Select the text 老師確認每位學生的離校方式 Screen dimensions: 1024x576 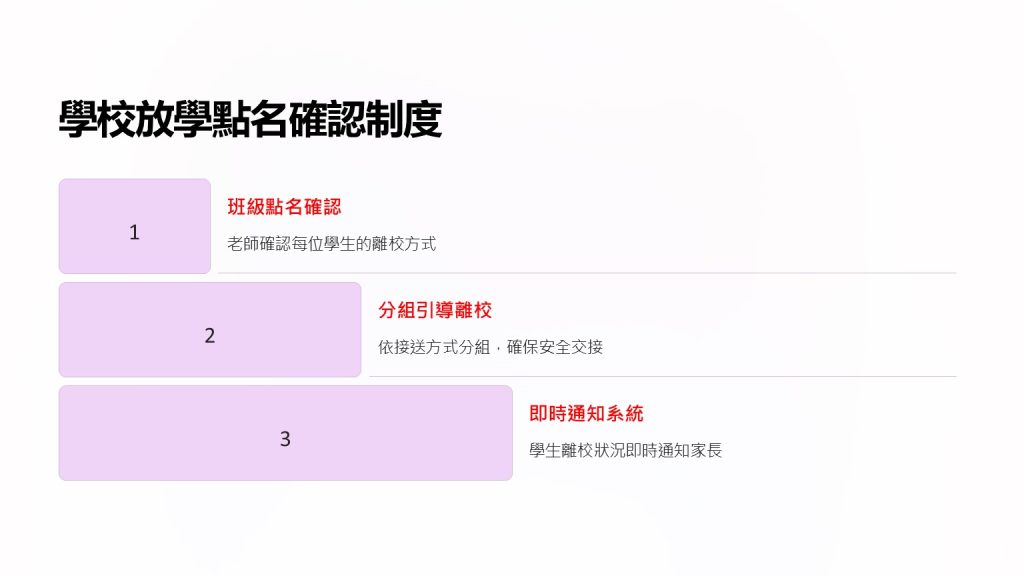coord(332,244)
